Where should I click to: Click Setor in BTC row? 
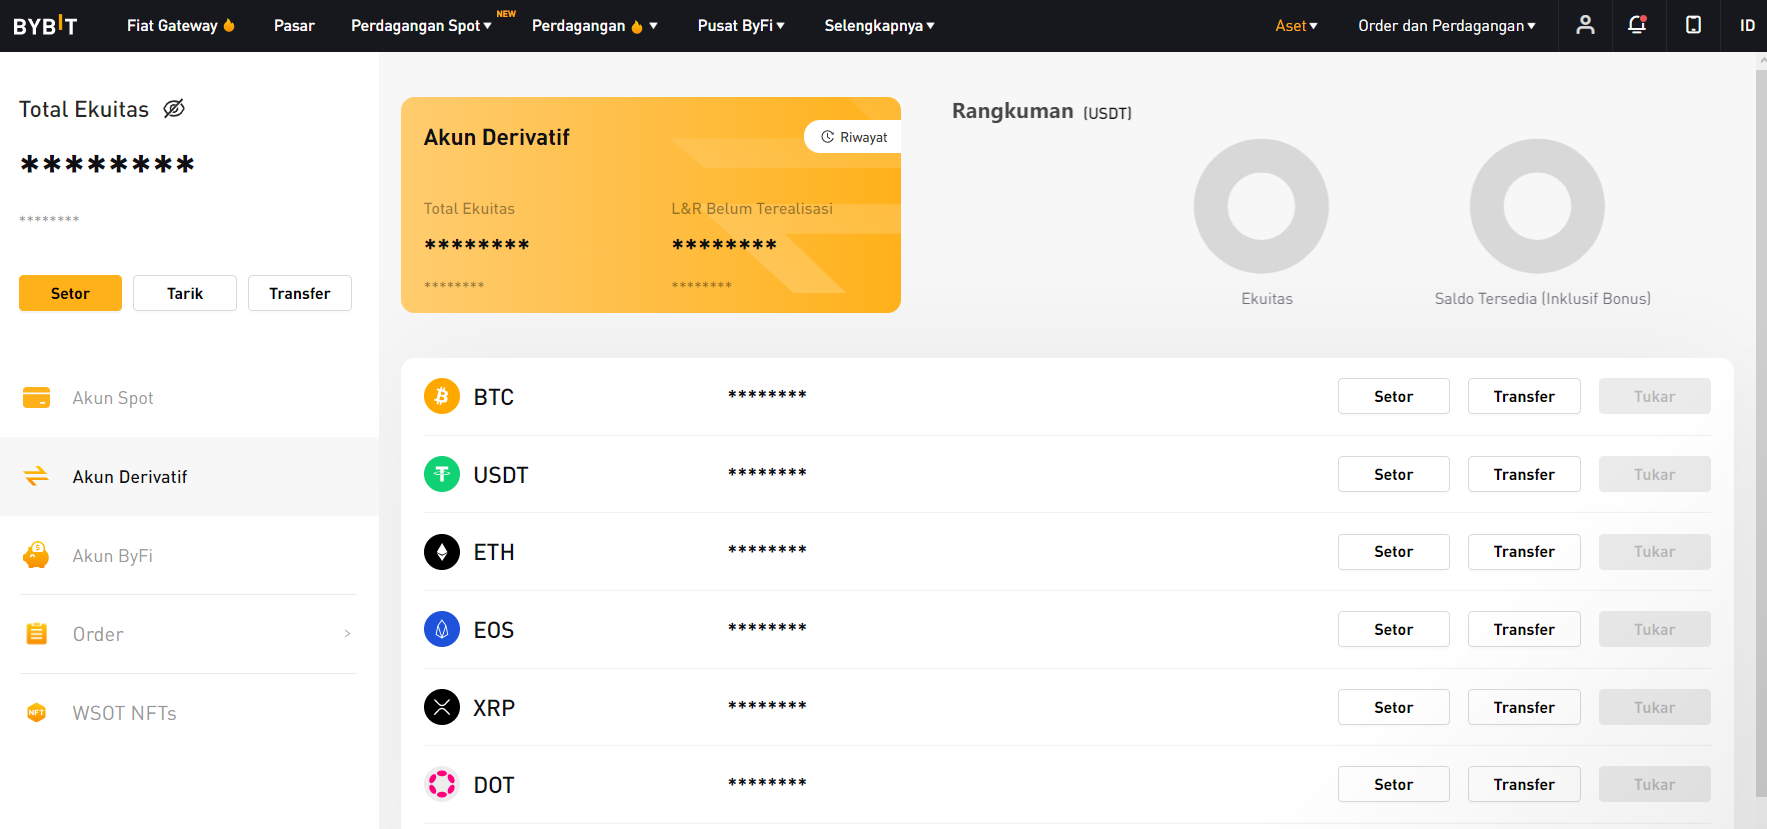[x=1393, y=396]
